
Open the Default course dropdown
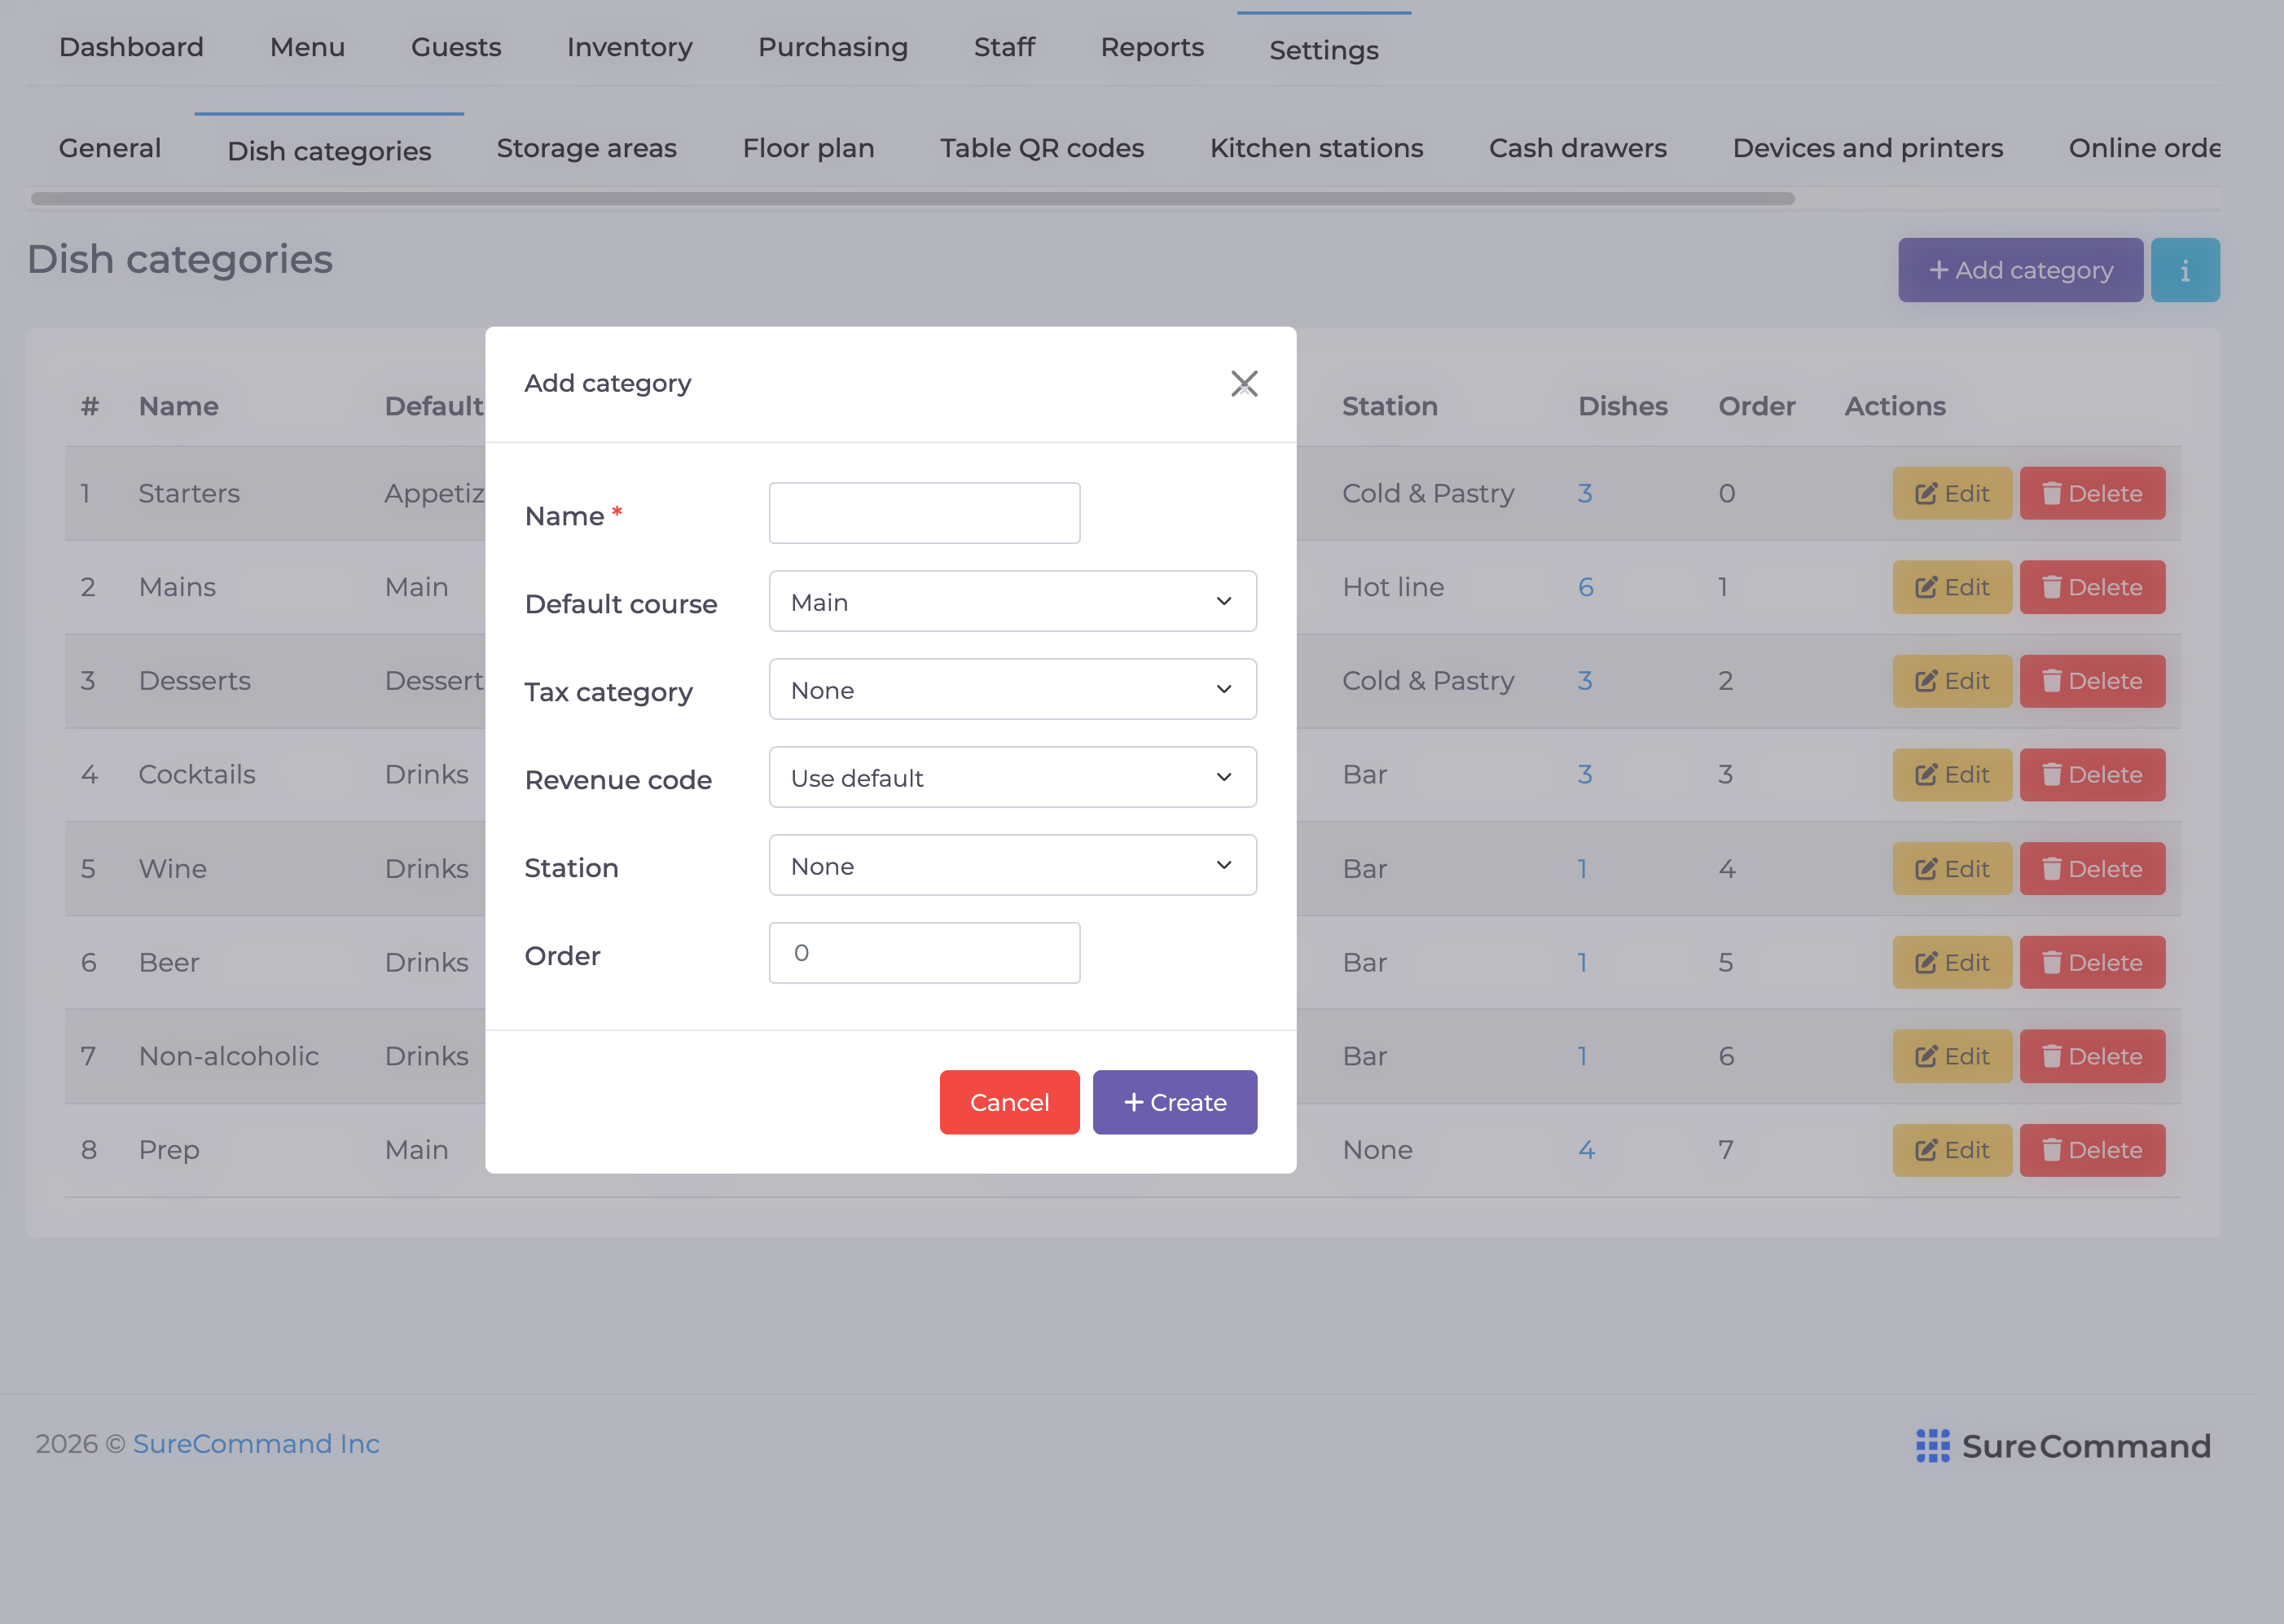click(1012, 601)
